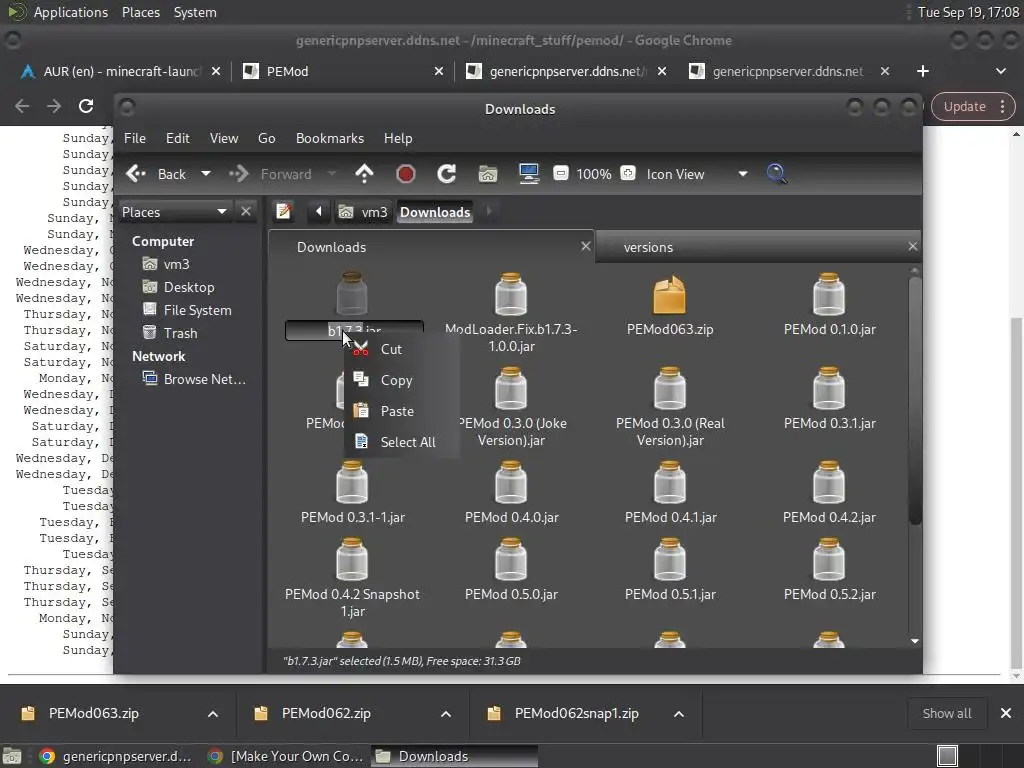Open new Chrome tab plus icon
This screenshot has height=768, width=1024.
pyautogui.click(x=922, y=71)
